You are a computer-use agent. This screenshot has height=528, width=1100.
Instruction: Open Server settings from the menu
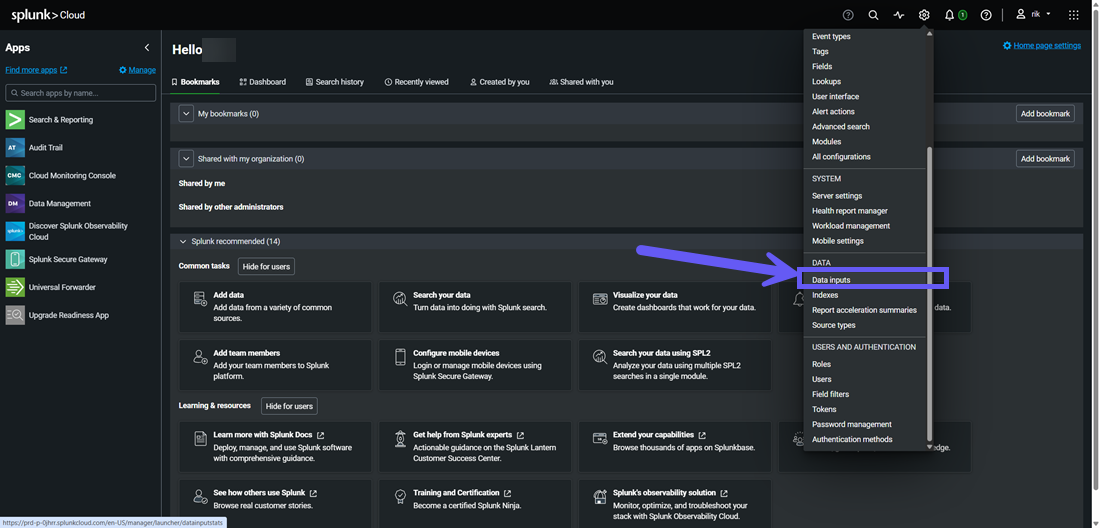pyautogui.click(x=837, y=196)
